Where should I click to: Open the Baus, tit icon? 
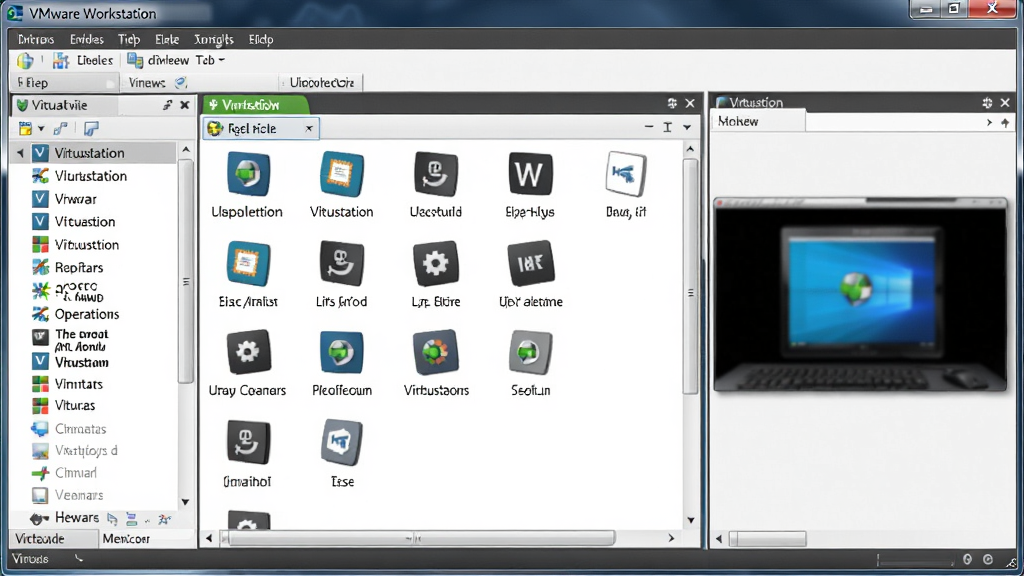[626, 174]
